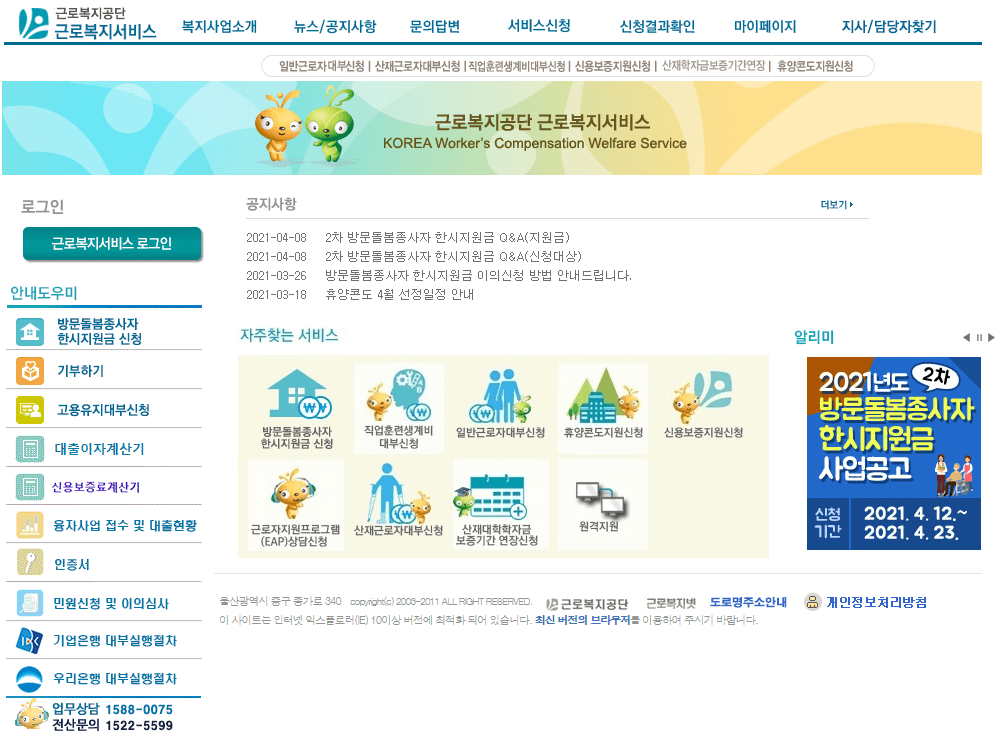Click the 업무상담 1588-0075 text

point(112,710)
